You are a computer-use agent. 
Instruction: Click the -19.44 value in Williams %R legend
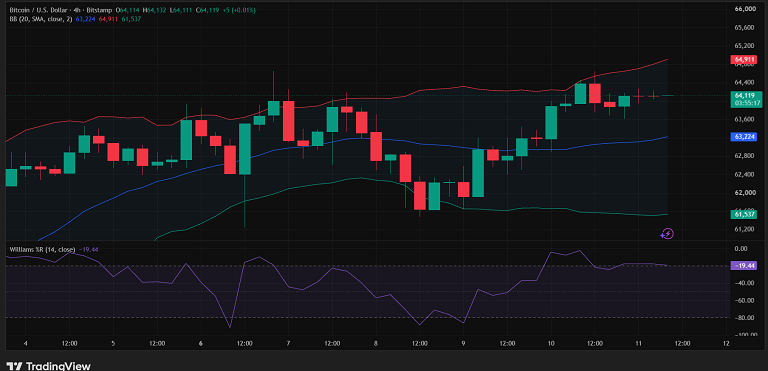(x=88, y=249)
